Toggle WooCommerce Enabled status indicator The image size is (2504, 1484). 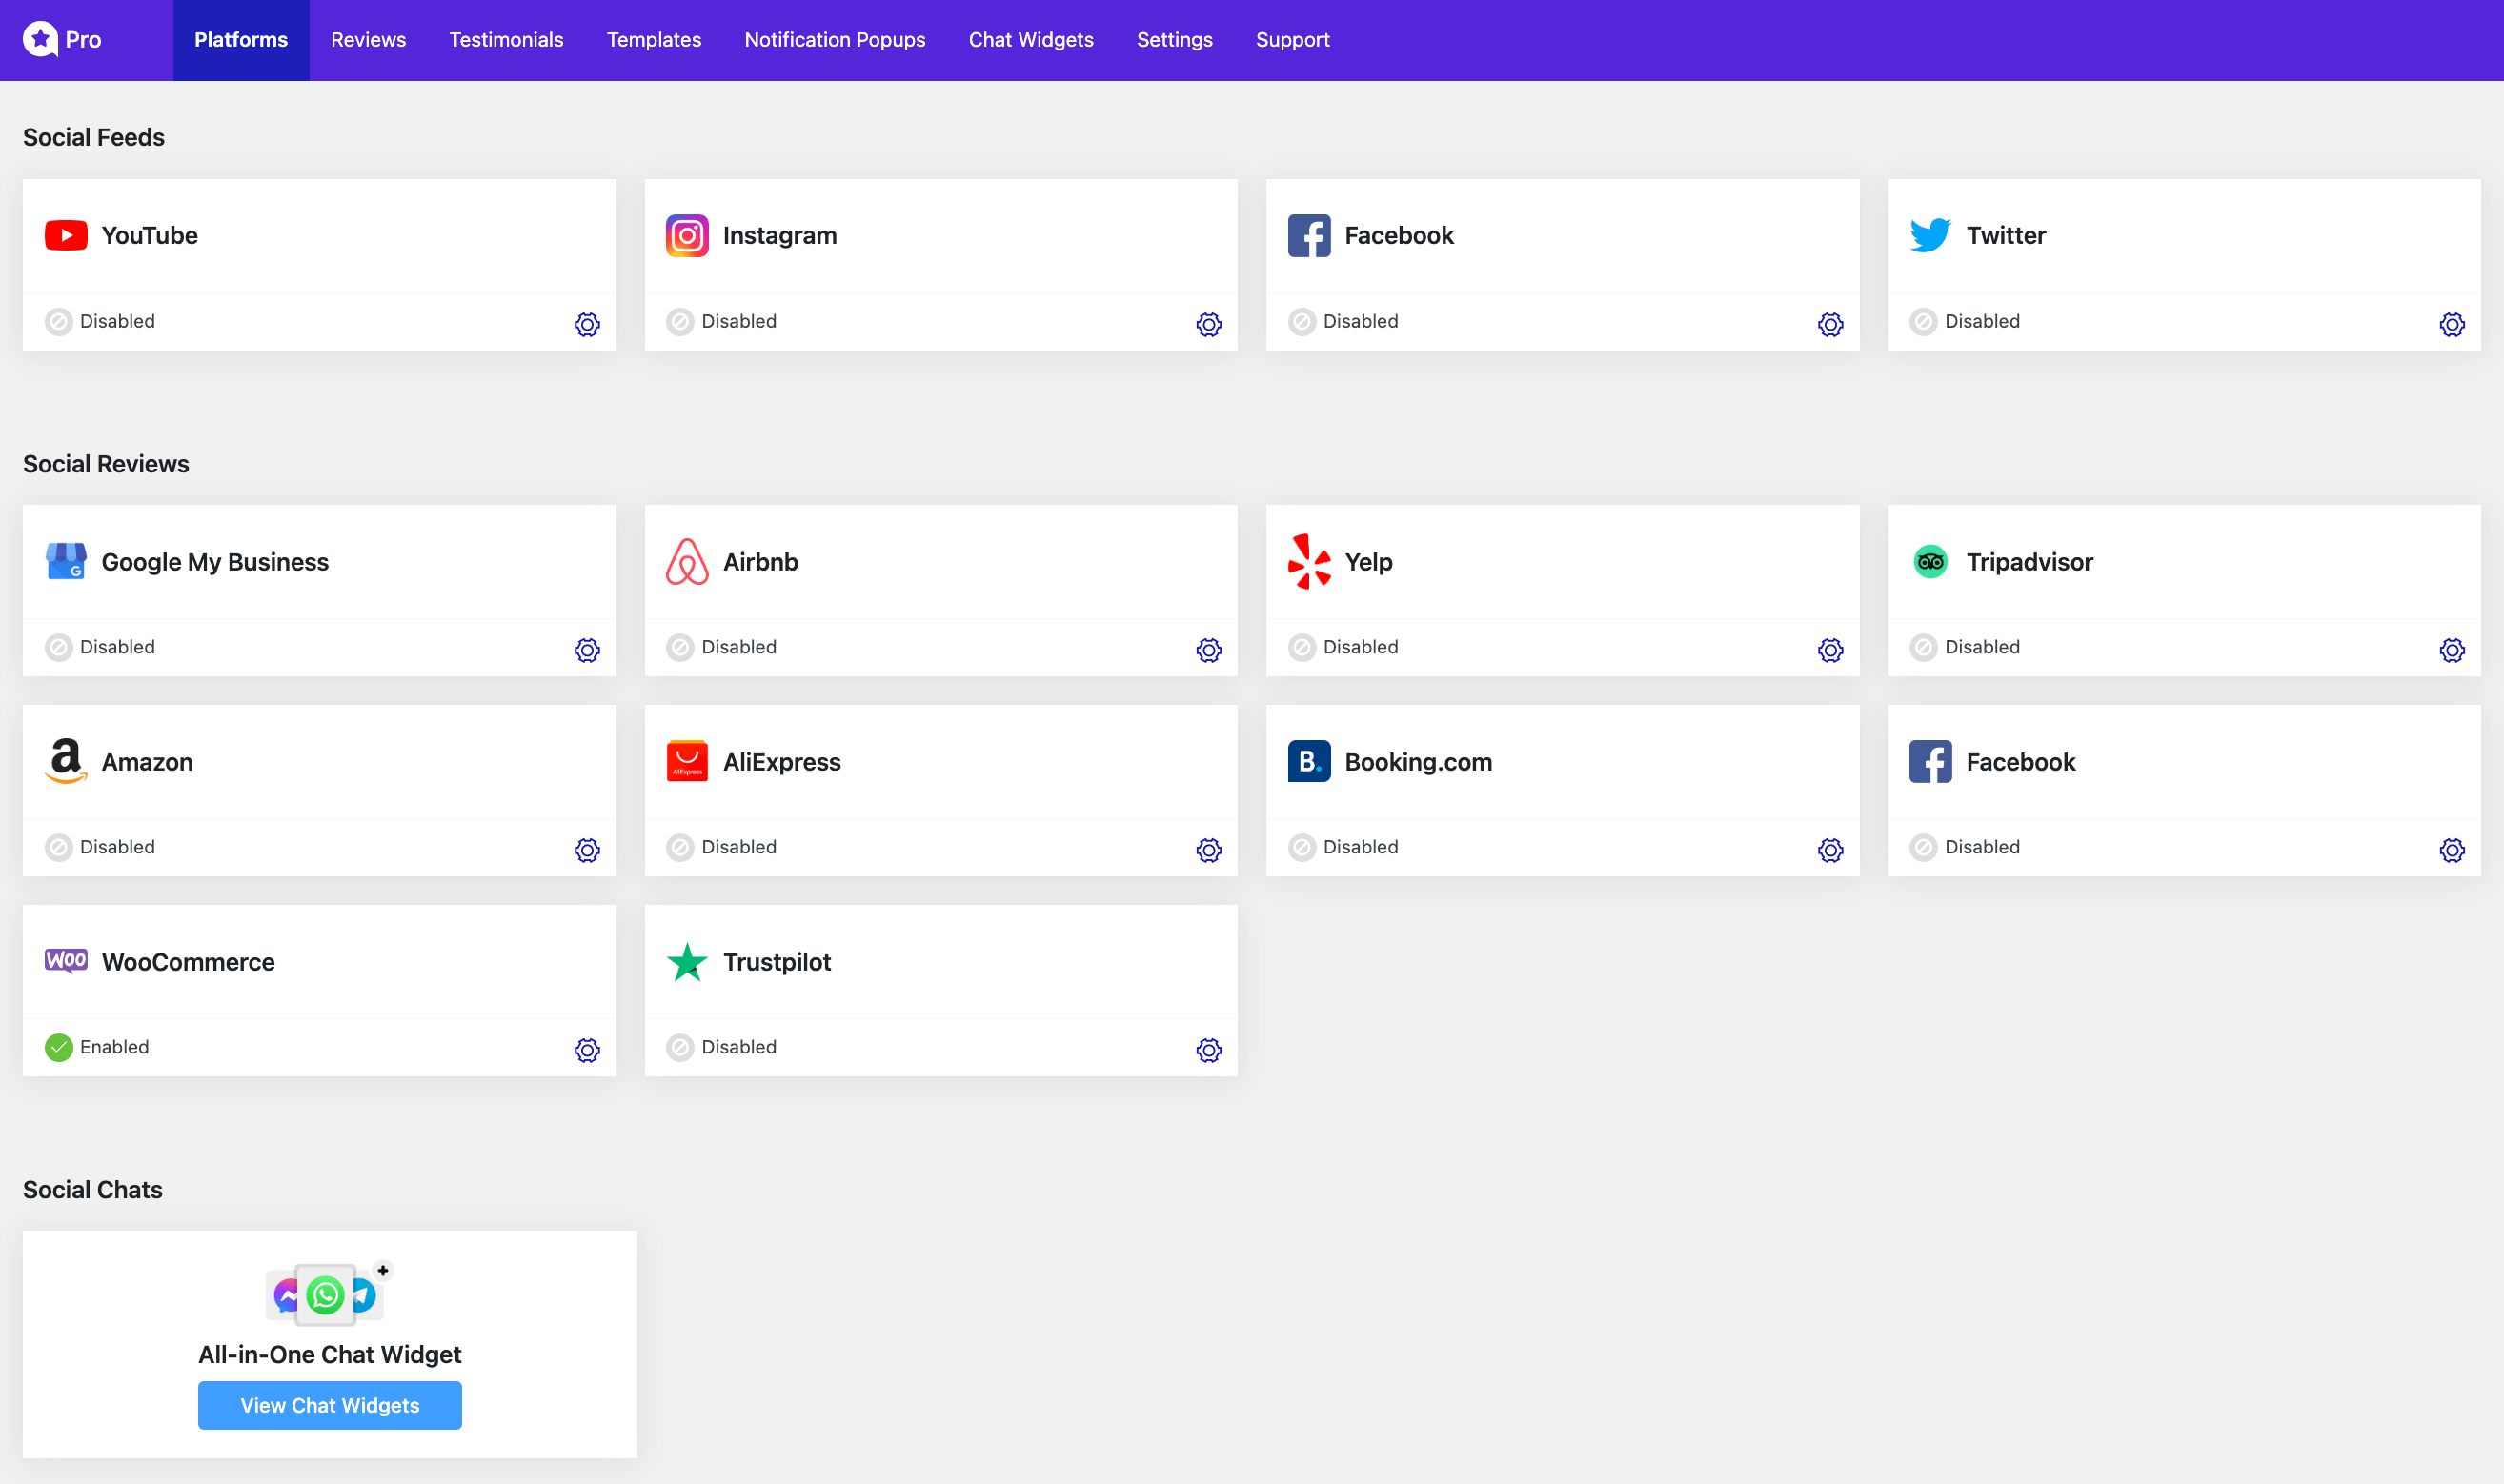[x=59, y=1047]
